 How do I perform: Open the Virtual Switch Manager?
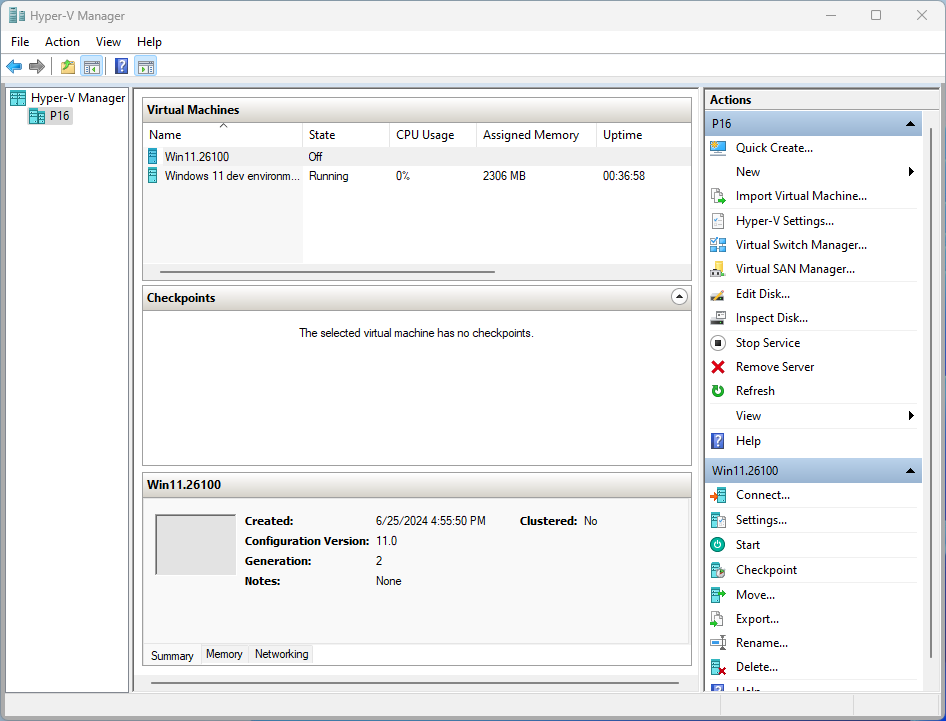point(800,244)
